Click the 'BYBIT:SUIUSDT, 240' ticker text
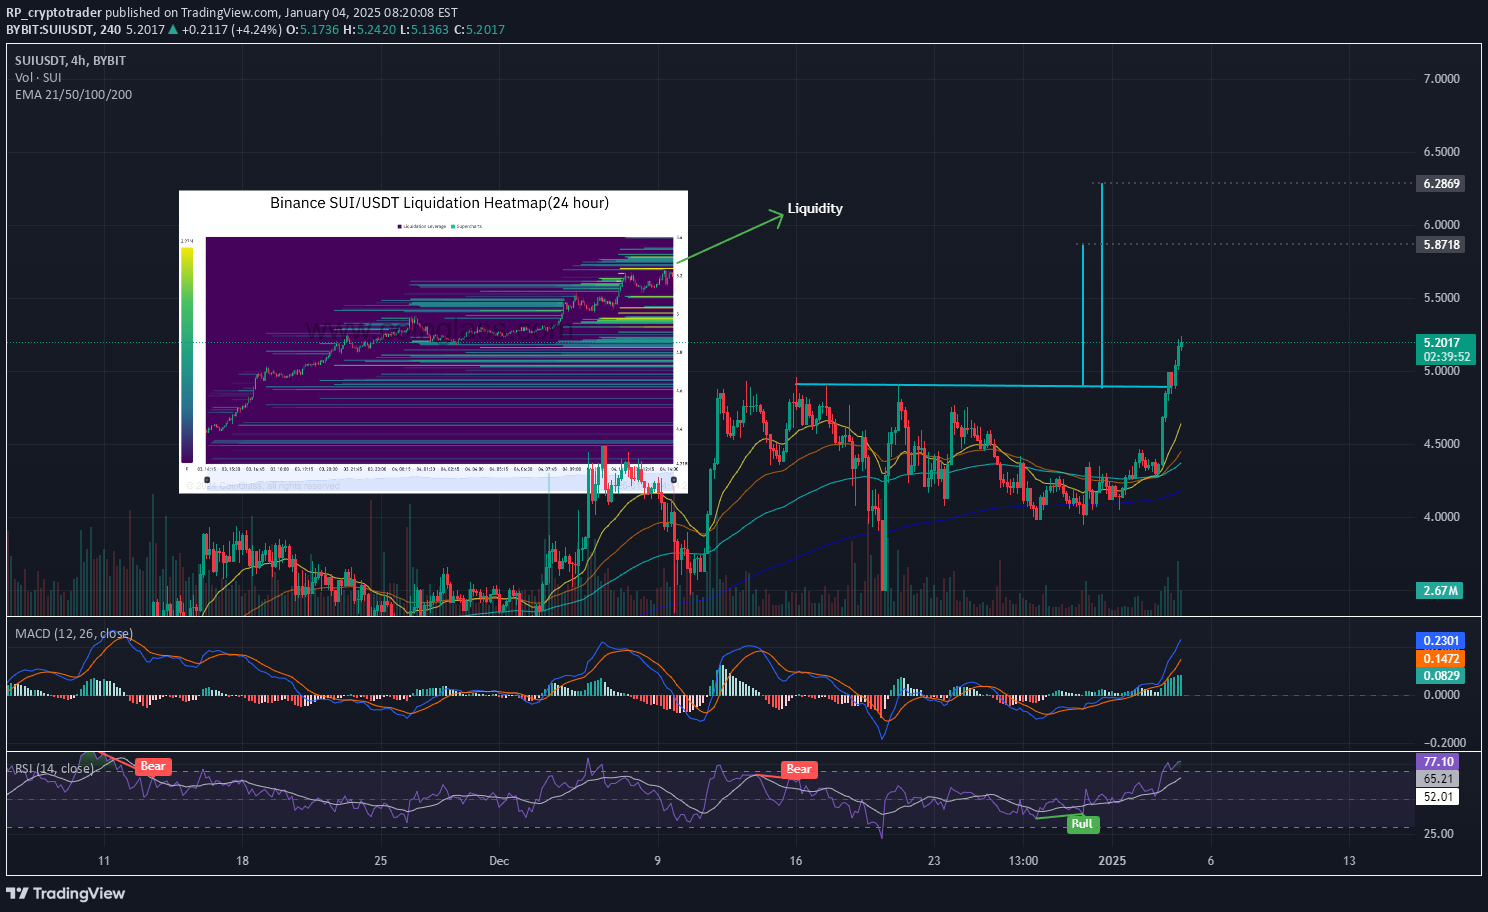This screenshot has height=912, width=1488. click(63, 30)
